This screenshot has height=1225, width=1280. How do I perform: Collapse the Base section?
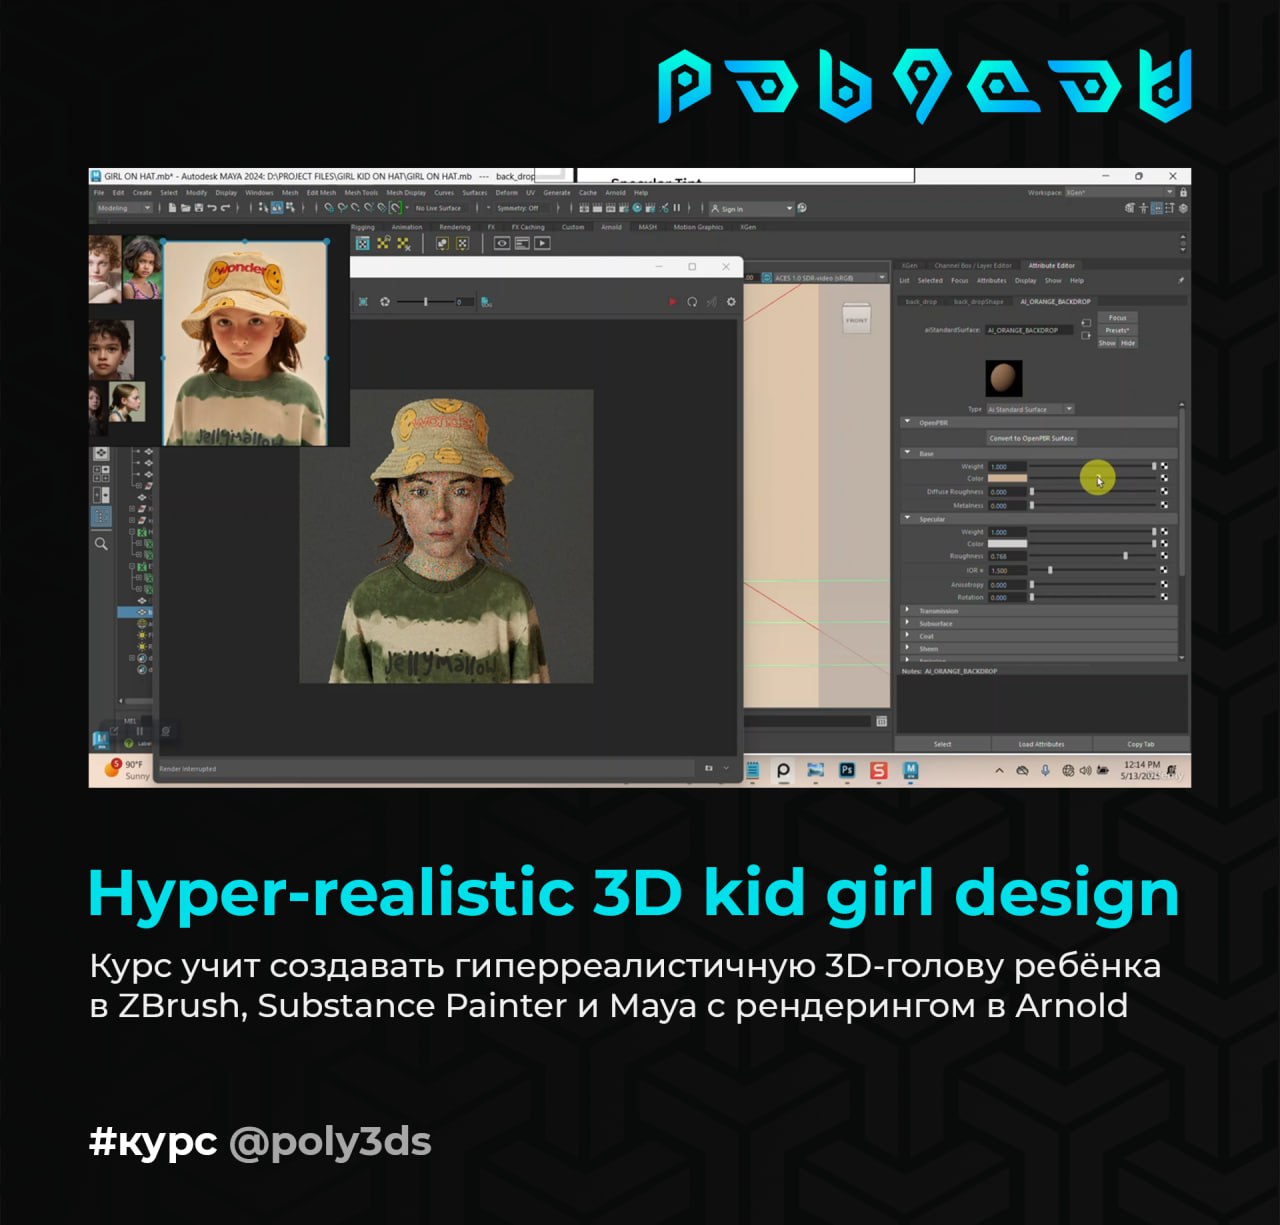908,453
